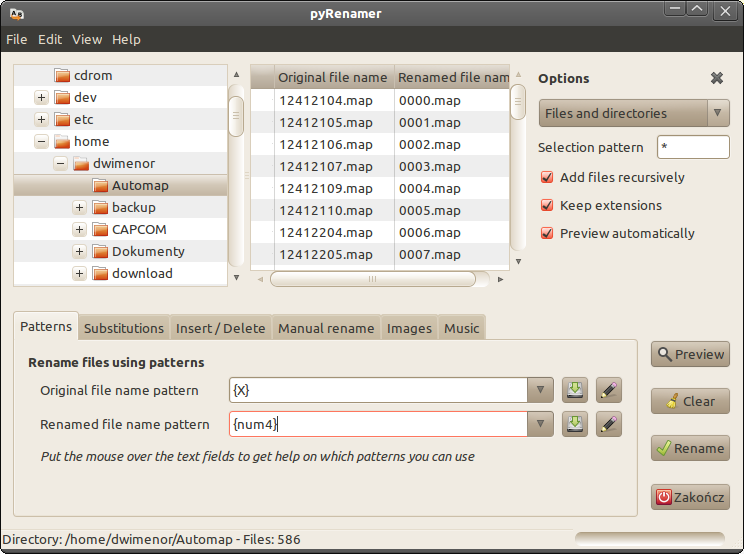744x554 pixels.
Task: Click the backup folder icon
Action: pyautogui.click(x=100, y=207)
